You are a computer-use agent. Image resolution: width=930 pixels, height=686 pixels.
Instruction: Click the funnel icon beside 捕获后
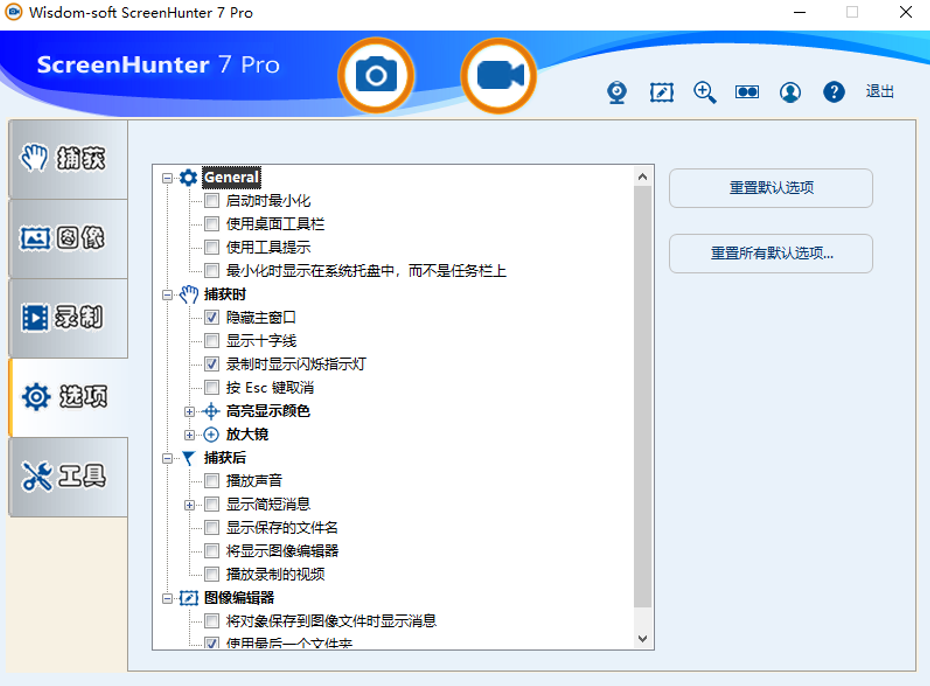(189, 458)
